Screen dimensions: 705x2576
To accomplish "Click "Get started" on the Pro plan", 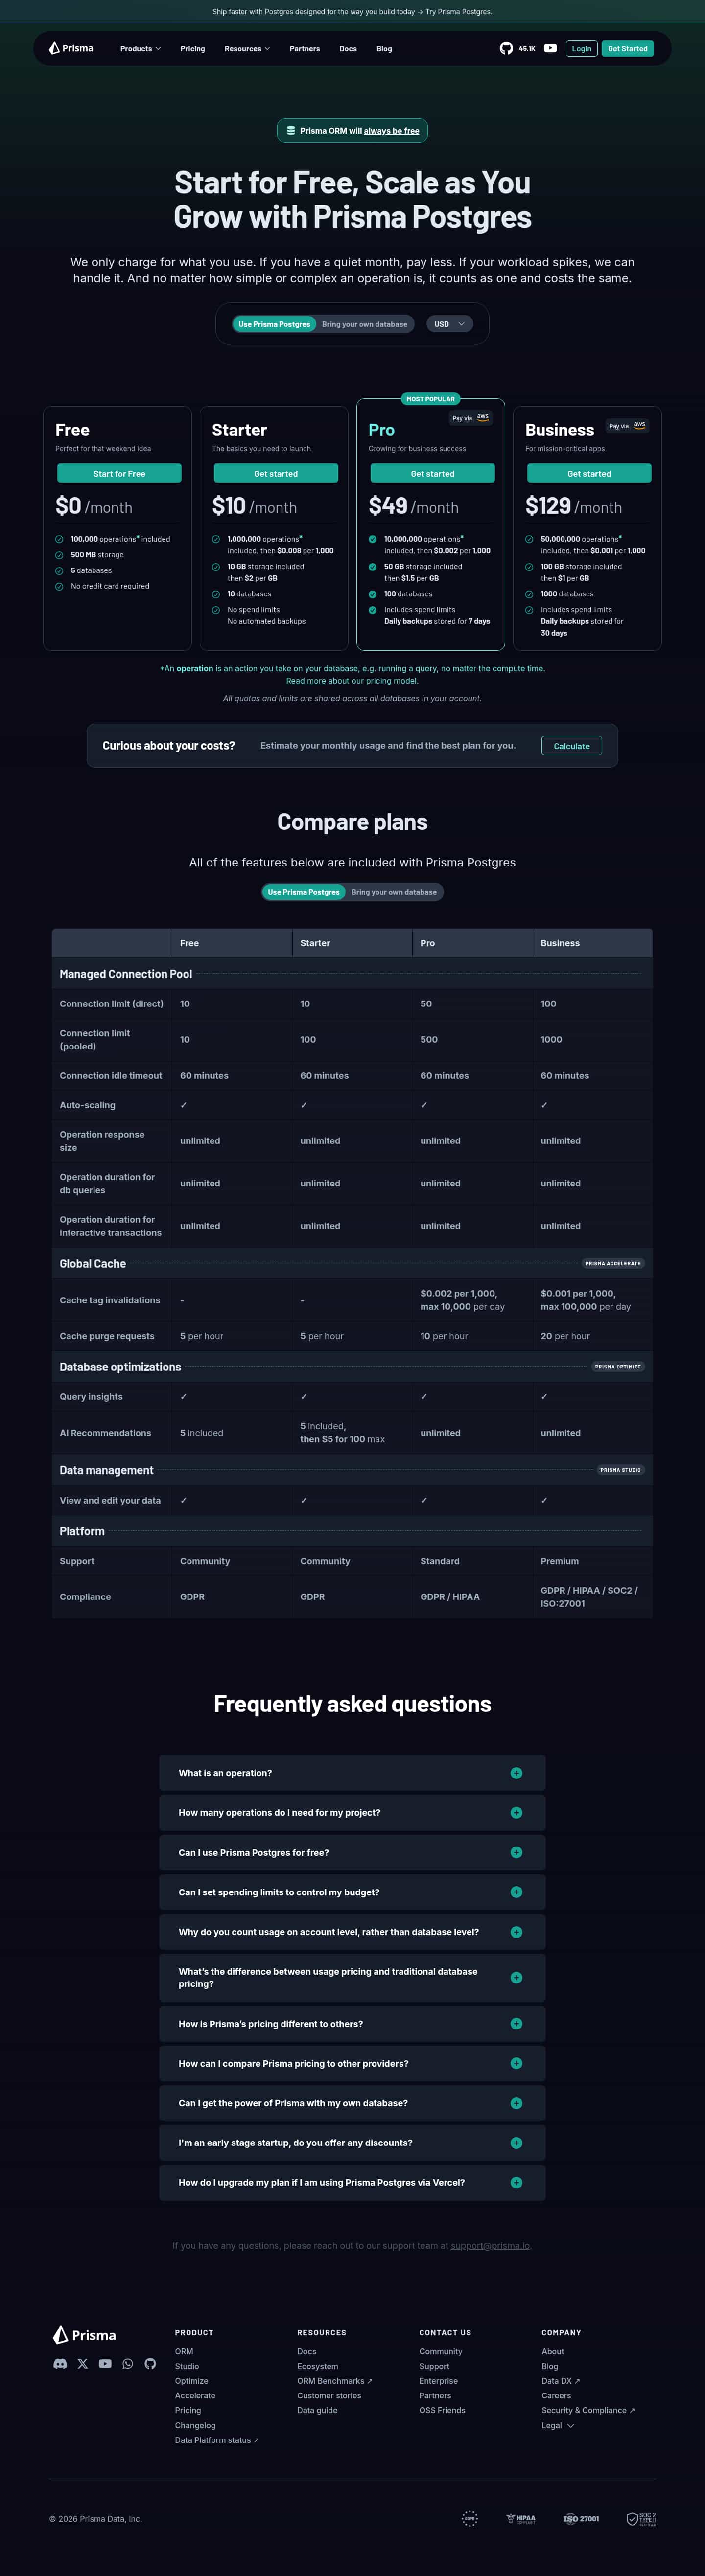I will pyautogui.click(x=432, y=474).
